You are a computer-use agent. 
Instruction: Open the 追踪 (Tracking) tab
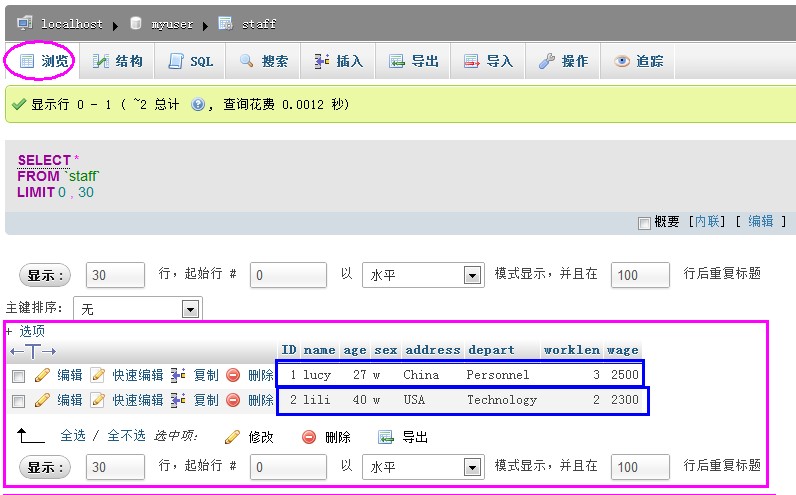pos(638,61)
